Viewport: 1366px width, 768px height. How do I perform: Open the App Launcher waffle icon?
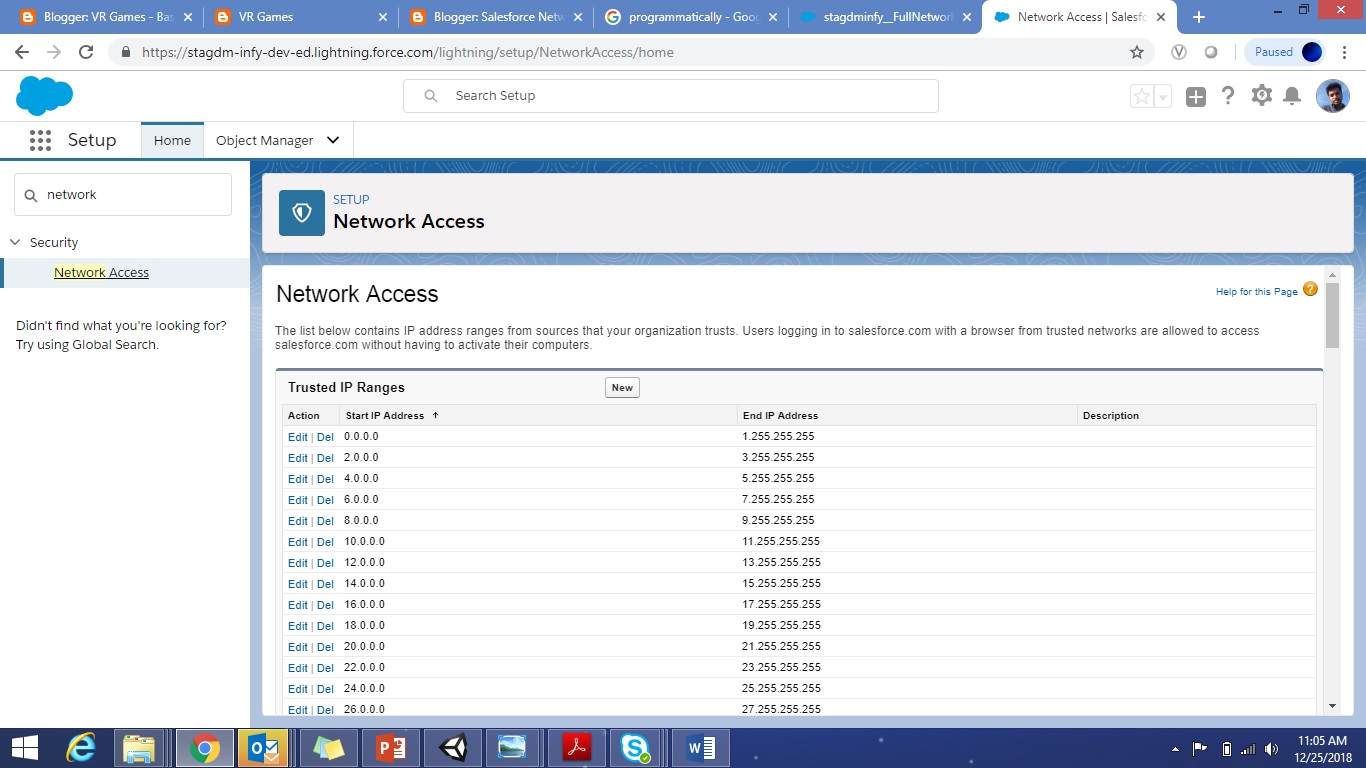pos(40,140)
